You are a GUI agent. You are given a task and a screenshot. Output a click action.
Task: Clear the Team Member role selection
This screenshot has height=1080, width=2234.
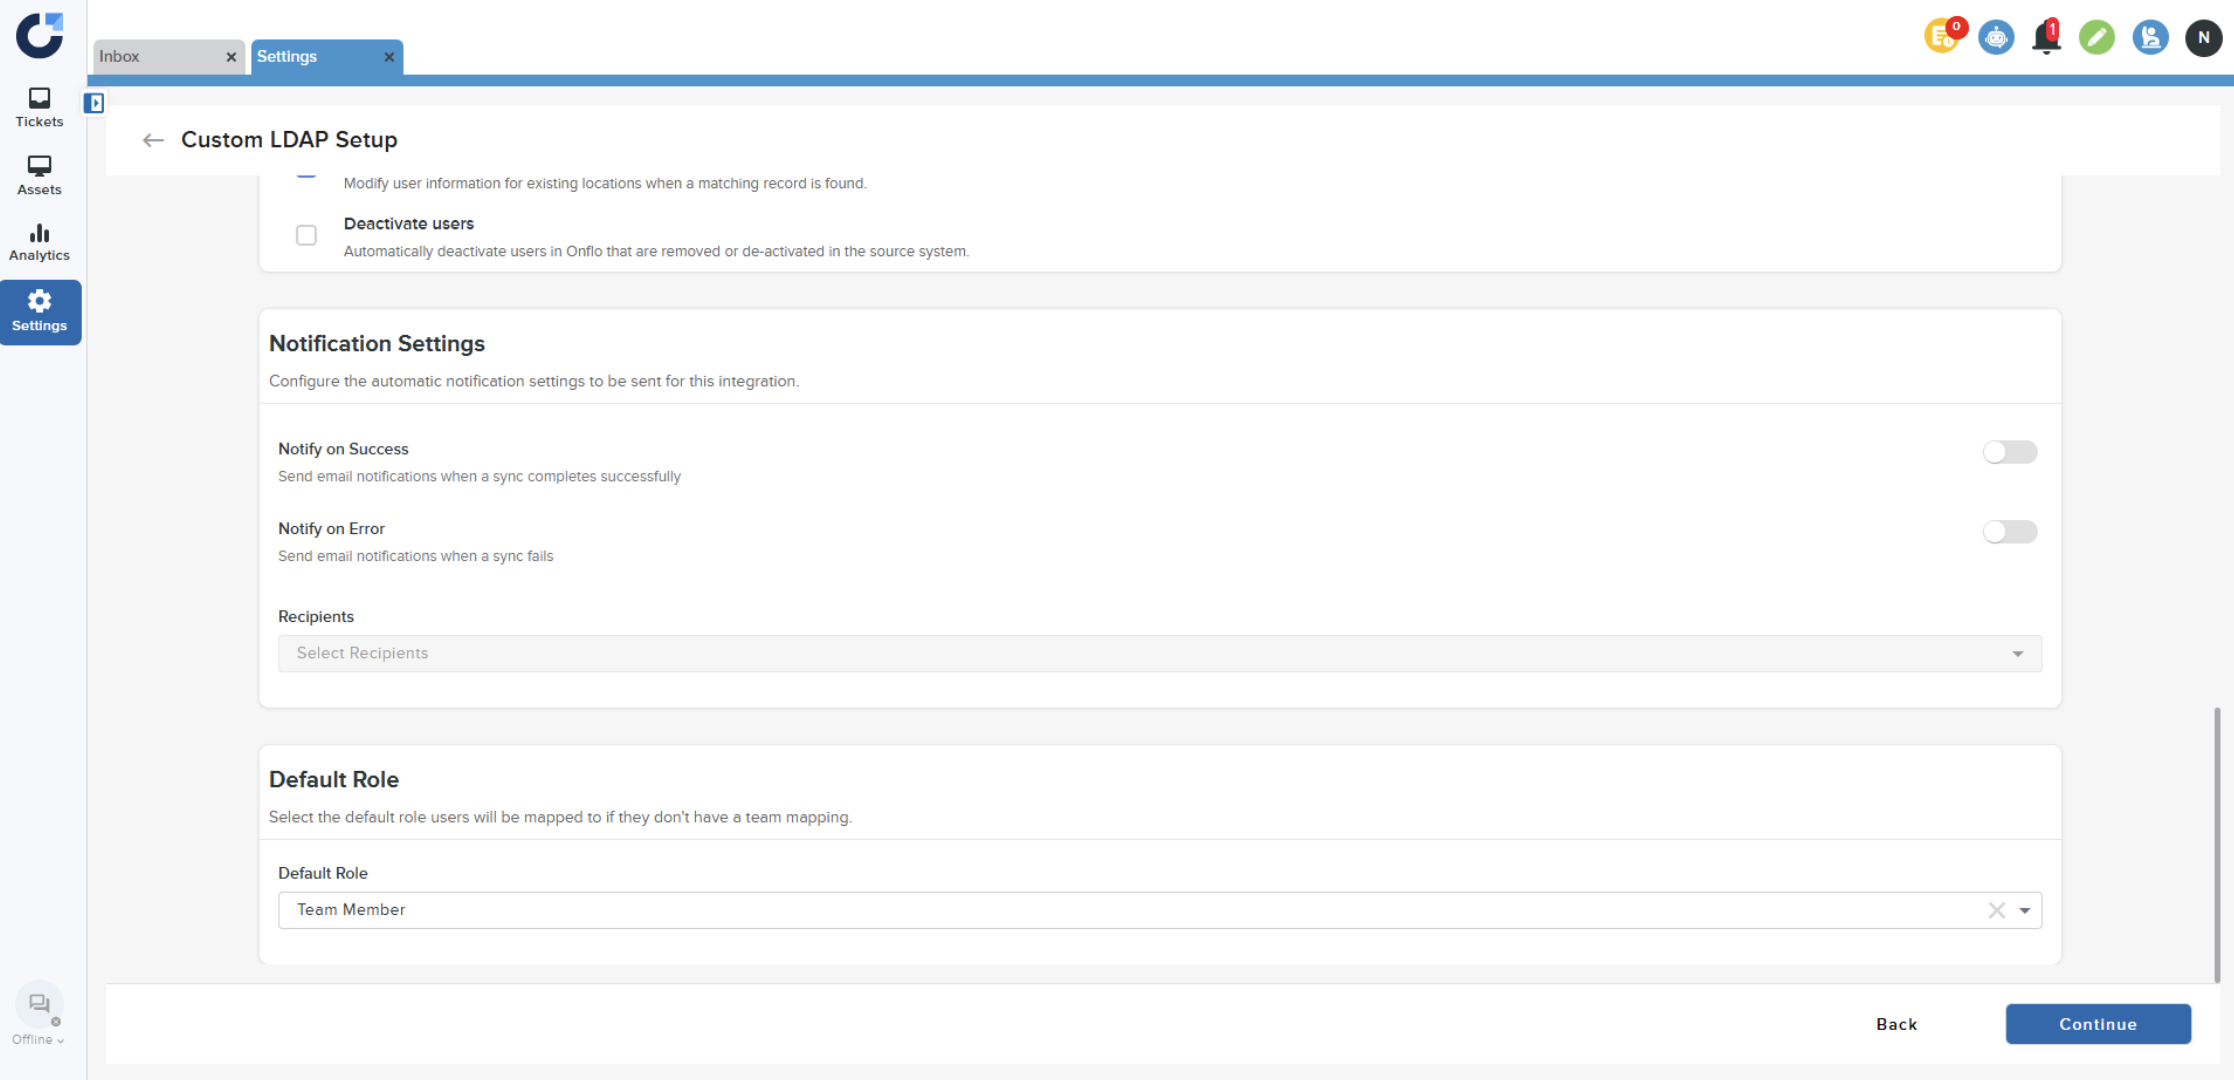pos(1996,910)
